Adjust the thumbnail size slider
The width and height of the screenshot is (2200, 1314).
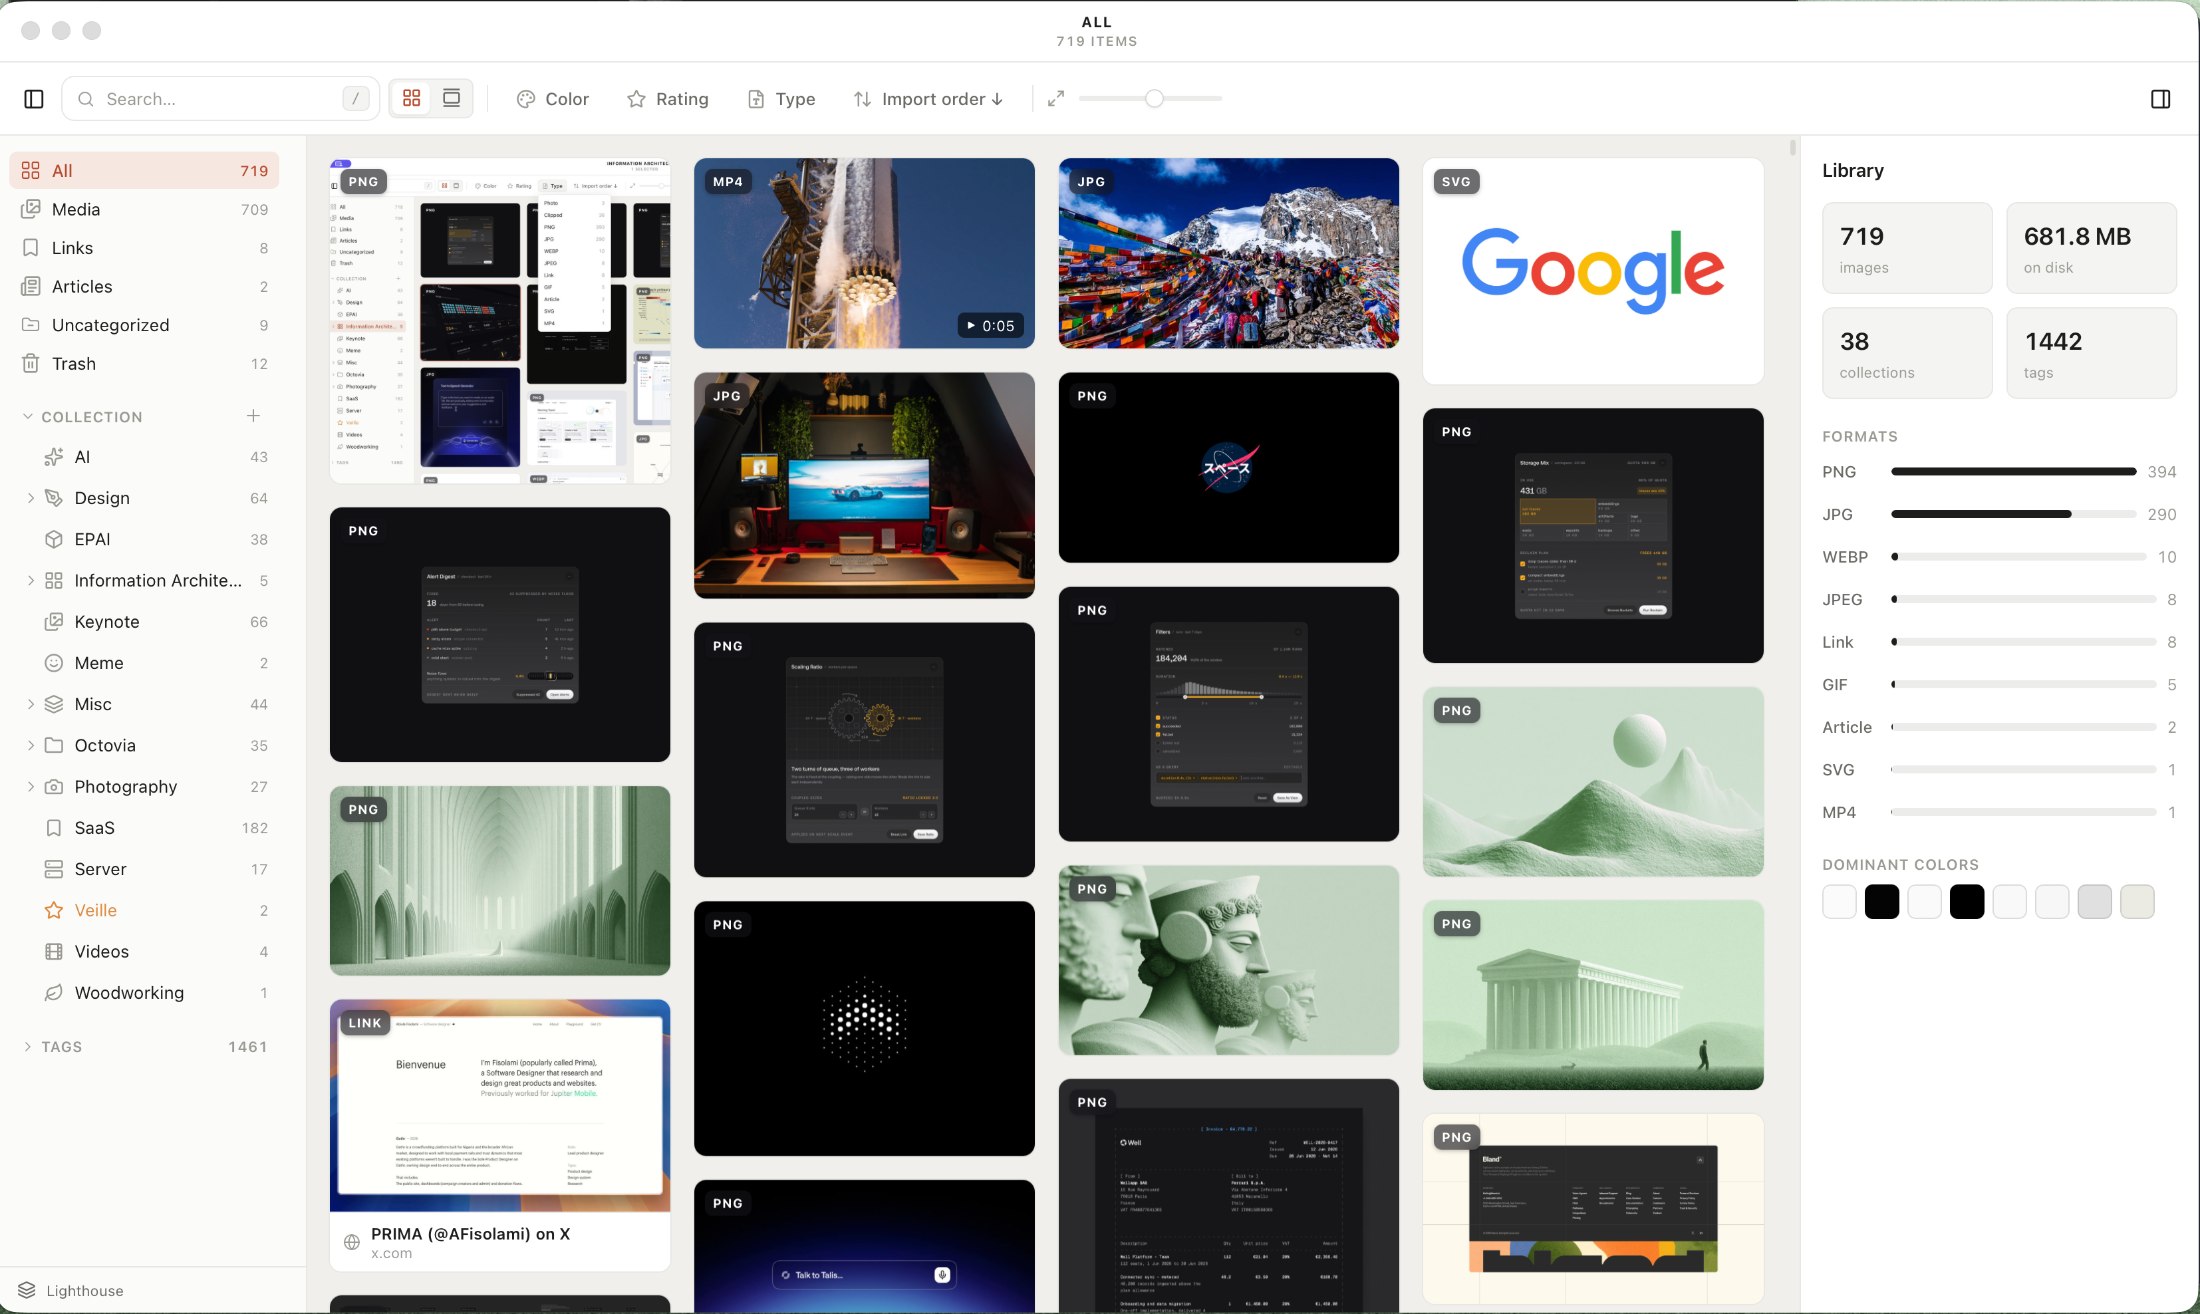[1154, 98]
